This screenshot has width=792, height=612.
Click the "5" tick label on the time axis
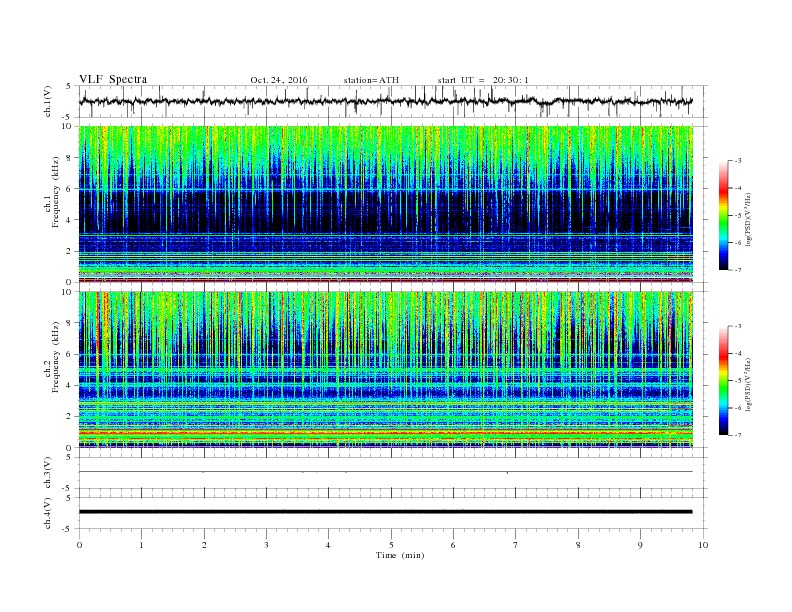391,545
